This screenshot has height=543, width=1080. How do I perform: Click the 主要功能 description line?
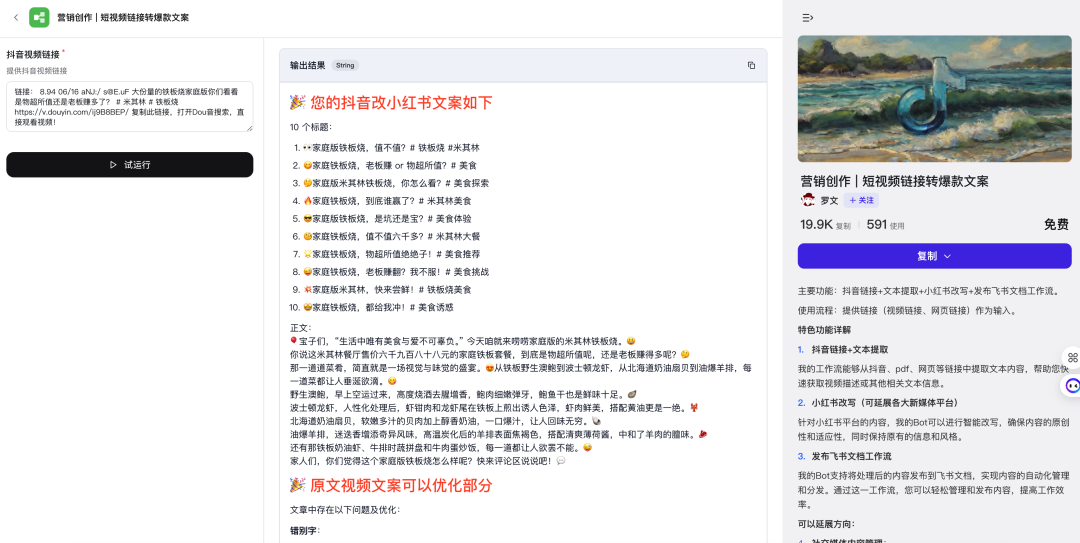coord(928,291)
